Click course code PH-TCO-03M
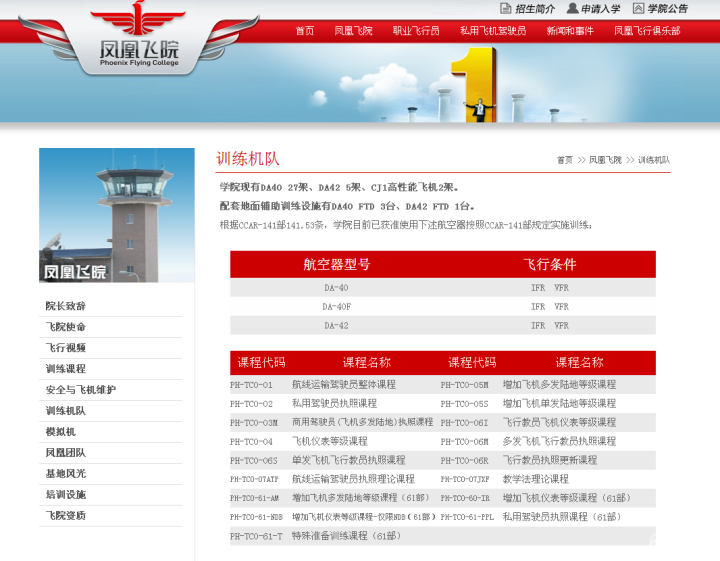 tap(254, 423)
